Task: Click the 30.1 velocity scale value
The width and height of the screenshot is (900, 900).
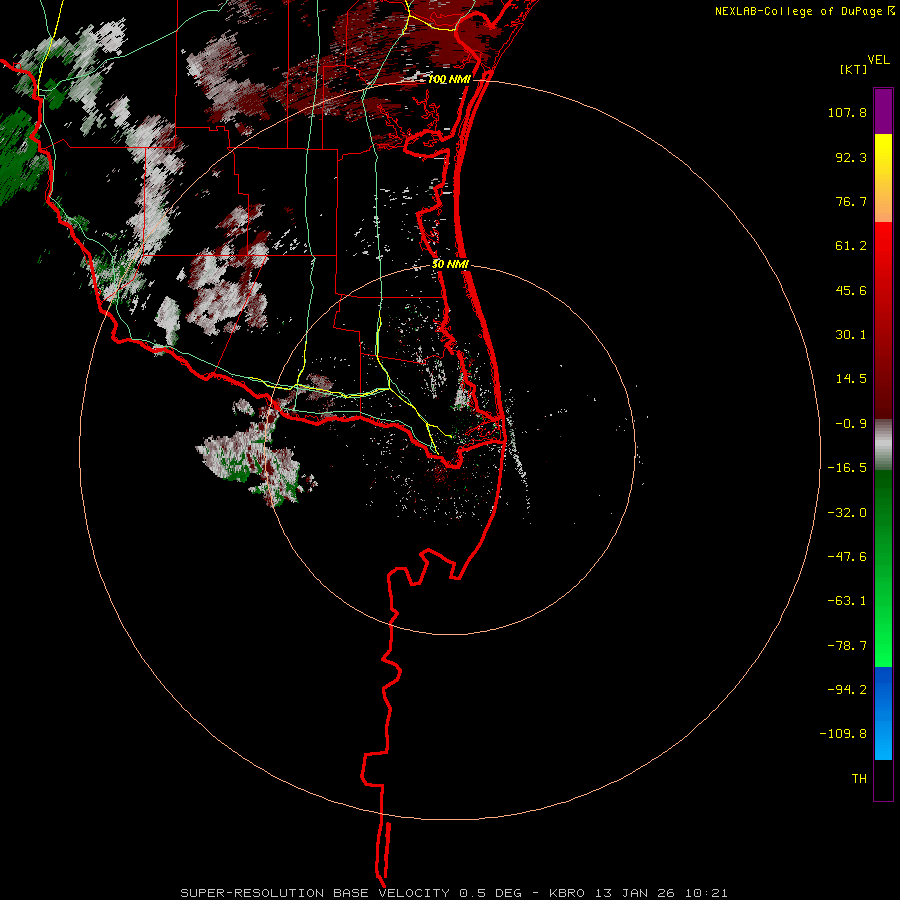Action: pos(851,335)
